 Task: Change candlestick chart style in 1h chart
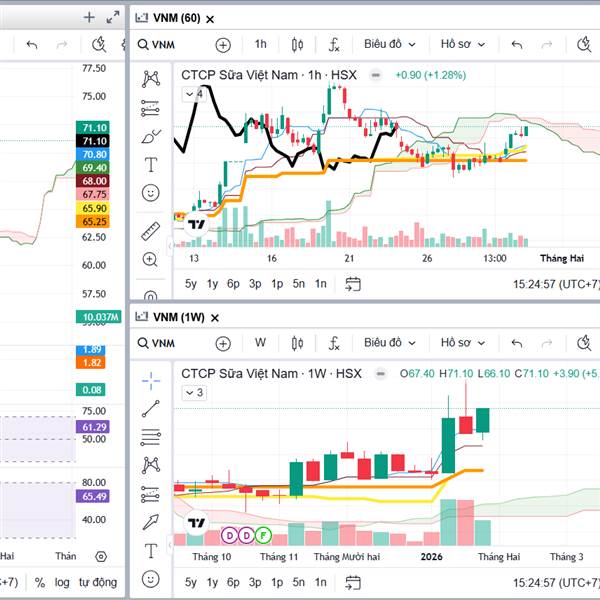click(297, 45)
